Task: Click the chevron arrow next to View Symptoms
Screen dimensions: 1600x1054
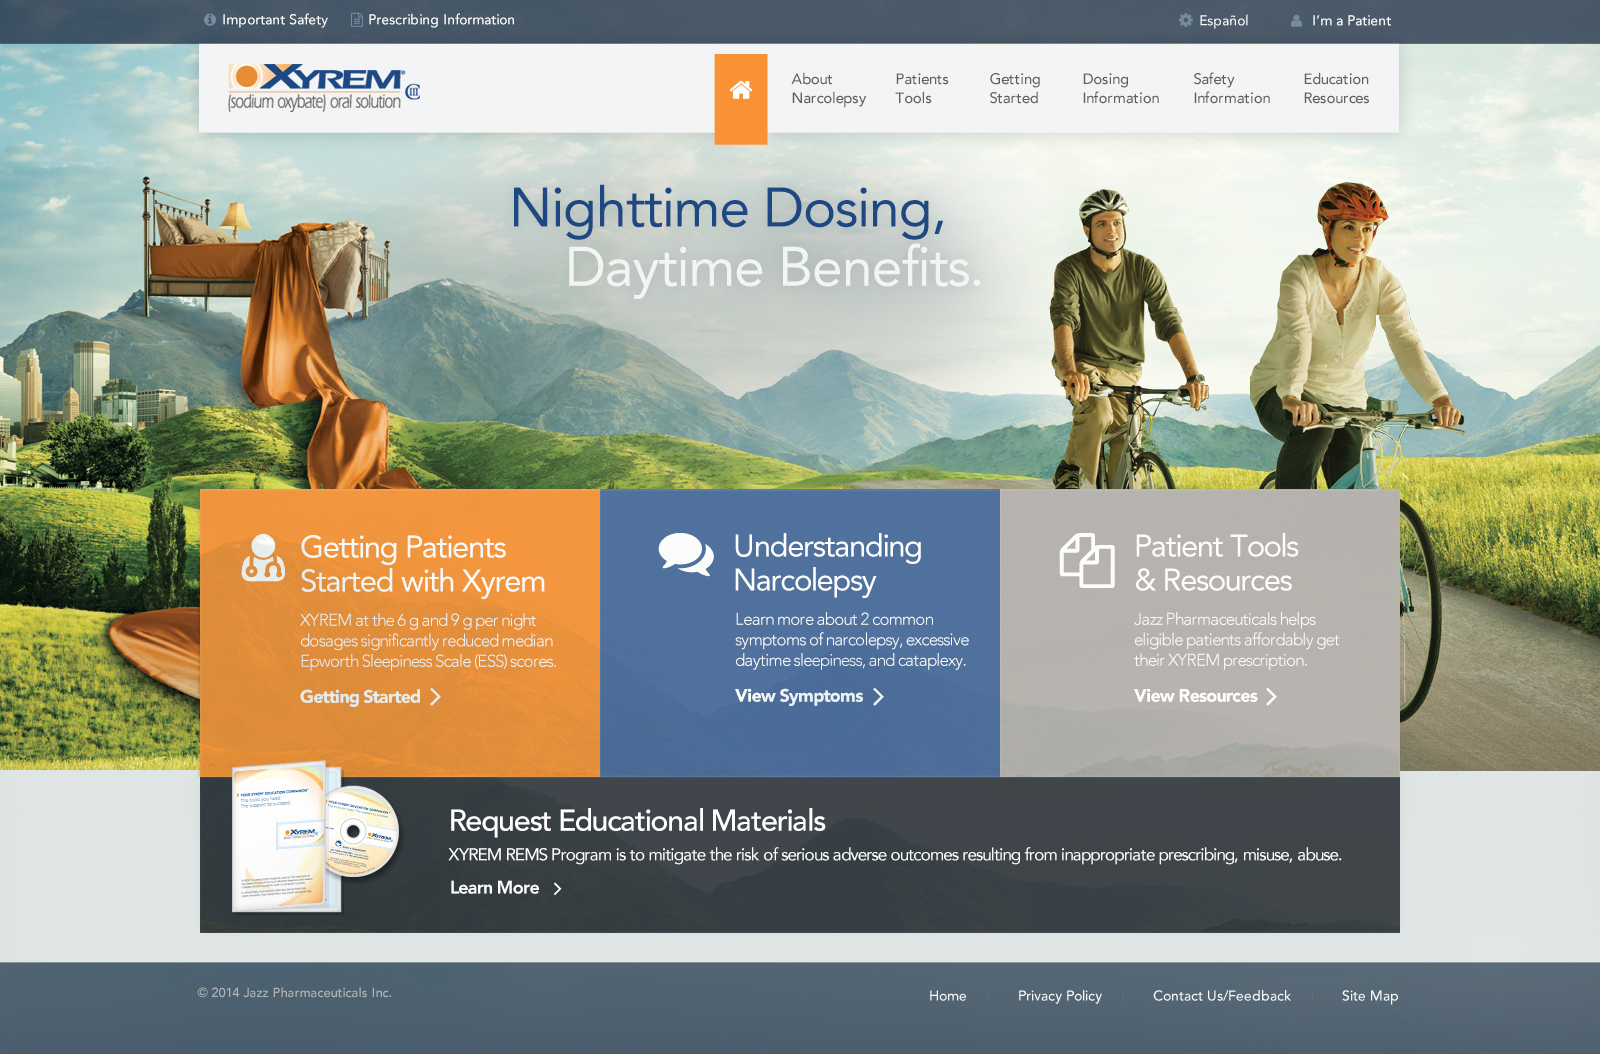Action: pos(878,696)
